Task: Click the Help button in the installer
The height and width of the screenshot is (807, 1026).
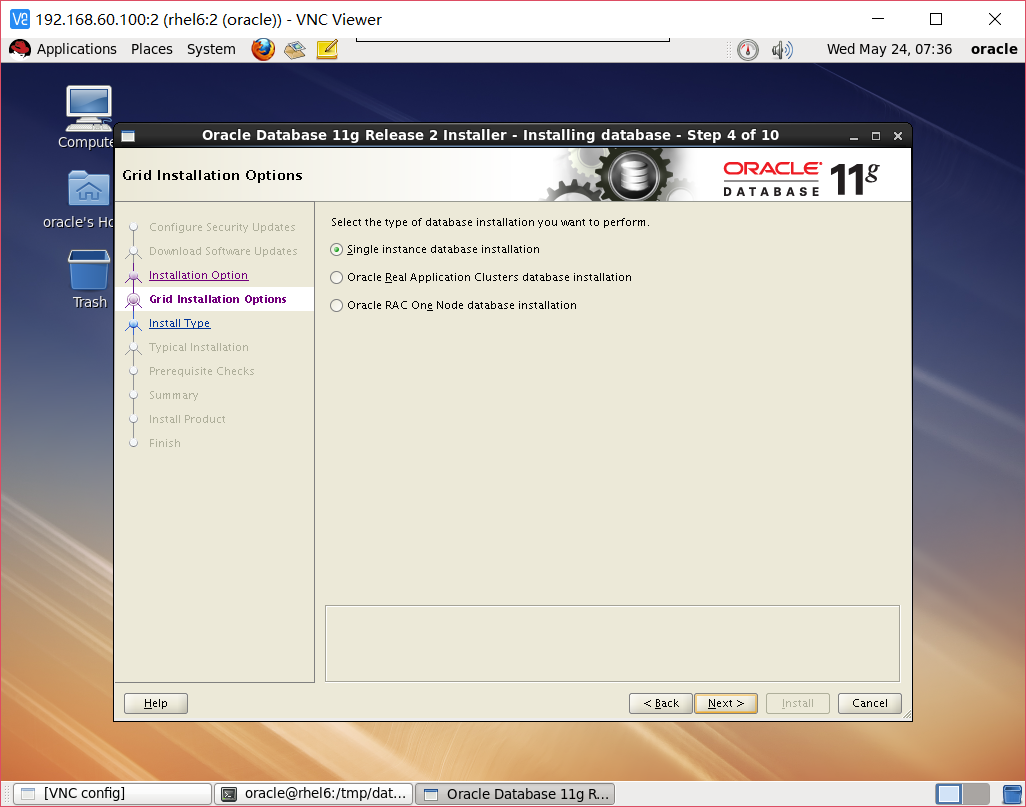Action: coord(155,703)
